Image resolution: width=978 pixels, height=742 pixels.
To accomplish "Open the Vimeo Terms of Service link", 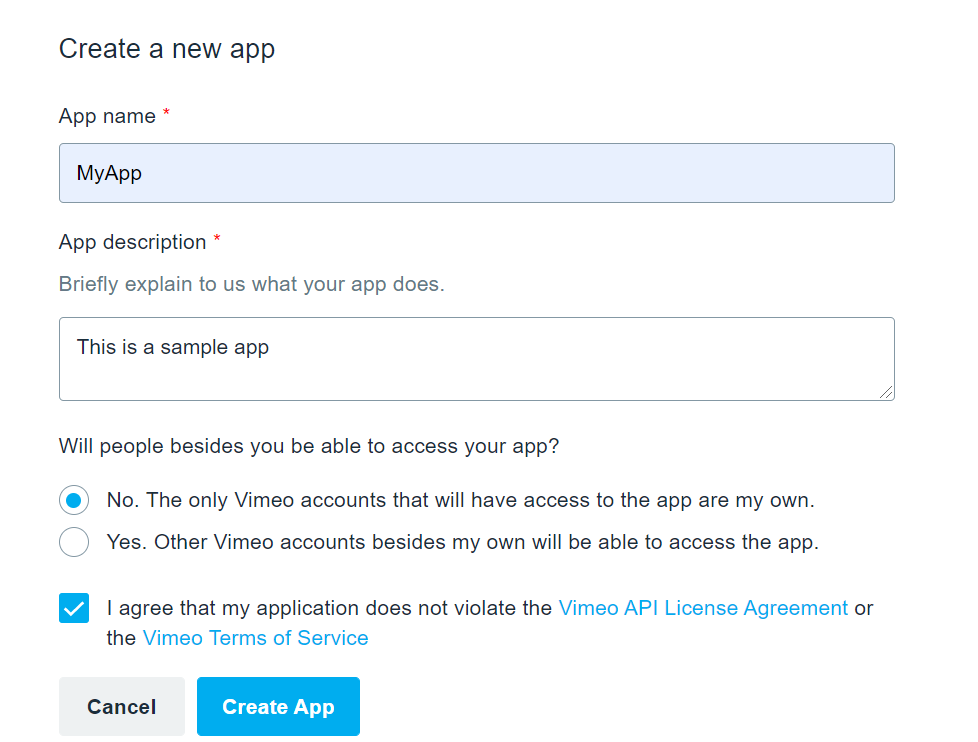I will [255, 638].
